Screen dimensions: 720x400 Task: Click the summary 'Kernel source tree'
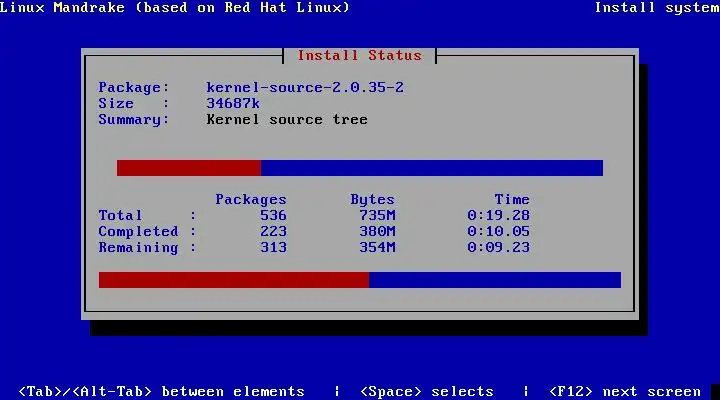287,119
